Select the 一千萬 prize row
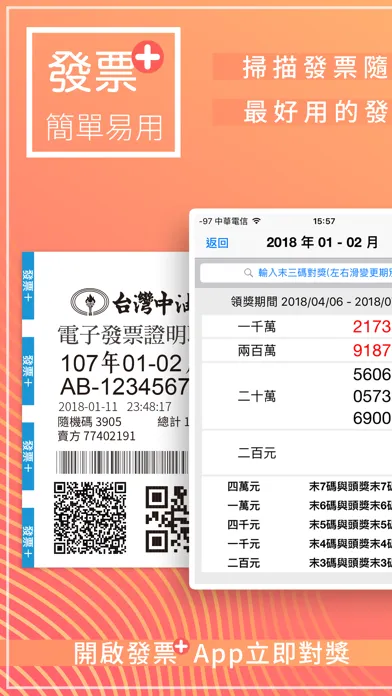 (297, 327)
